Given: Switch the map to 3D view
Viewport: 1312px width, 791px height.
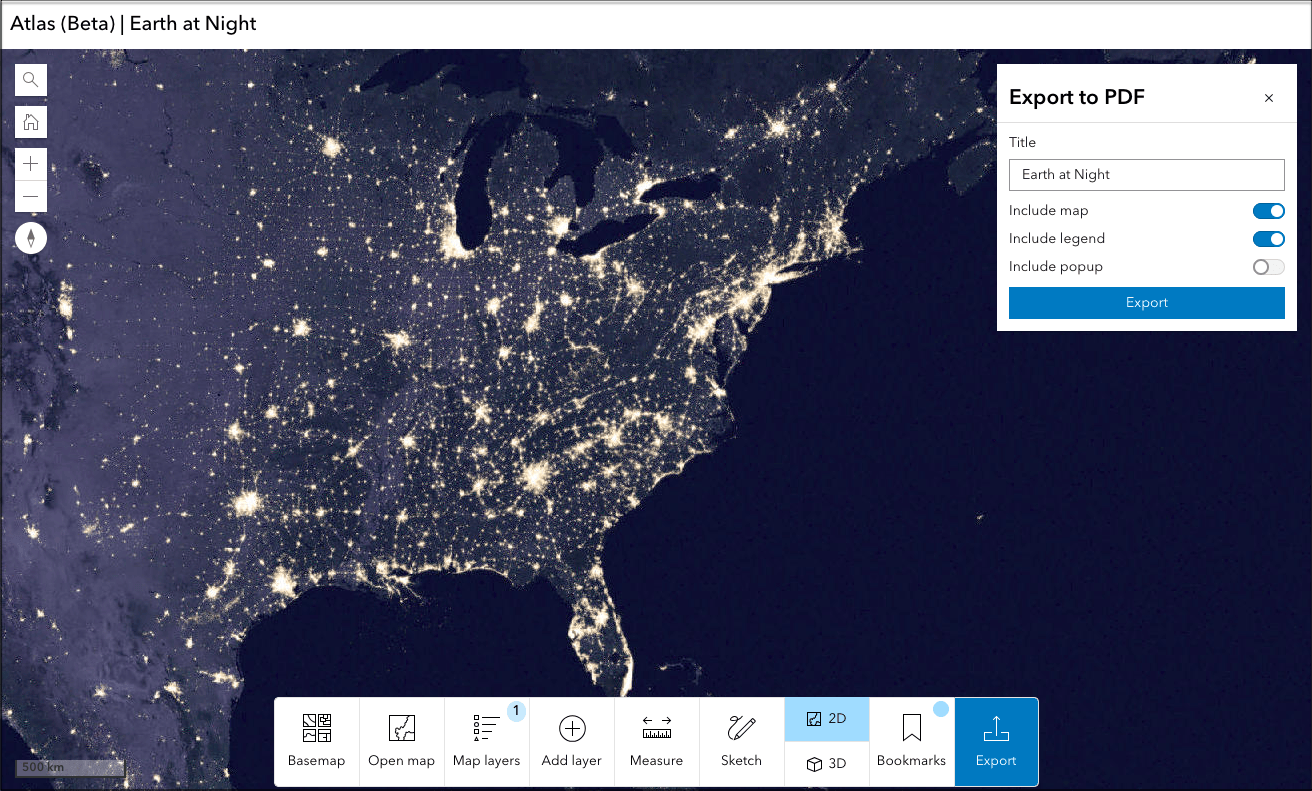Looking at the screenshot, I should pos(827,764).
